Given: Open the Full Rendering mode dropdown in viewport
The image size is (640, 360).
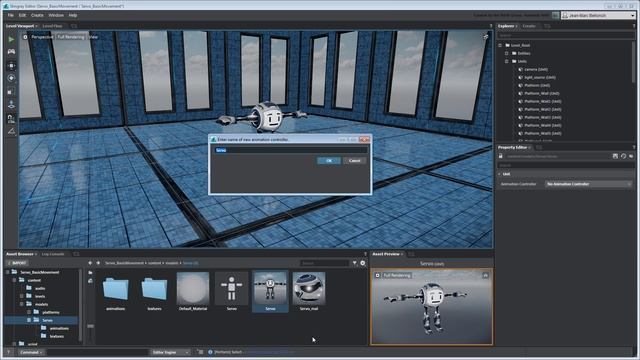Looking at the screenshot, I should (x=71, y=37).
